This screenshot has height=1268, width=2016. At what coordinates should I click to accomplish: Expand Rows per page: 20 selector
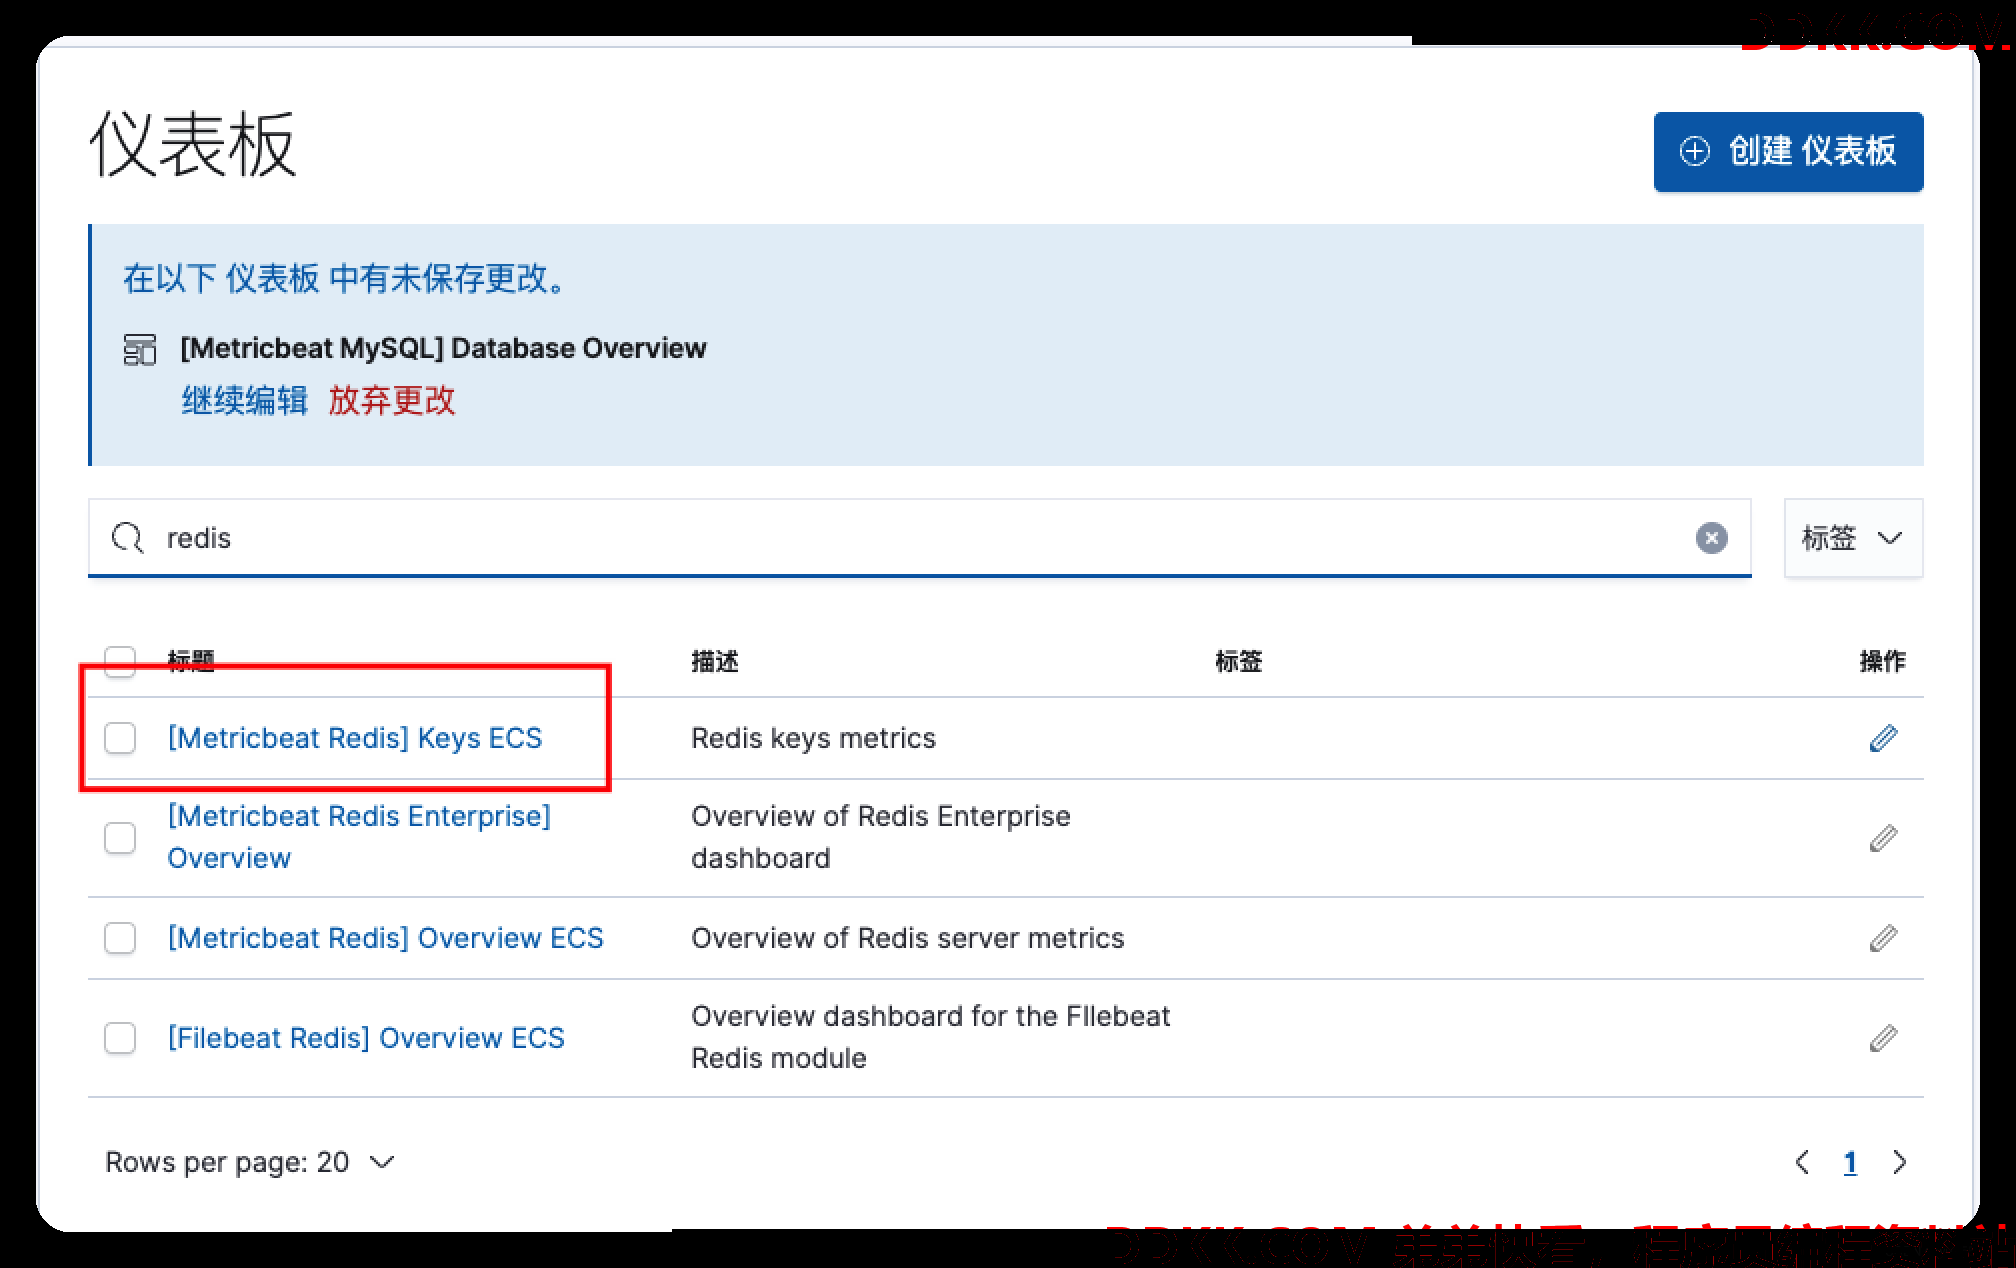[x=250, y=1162]
